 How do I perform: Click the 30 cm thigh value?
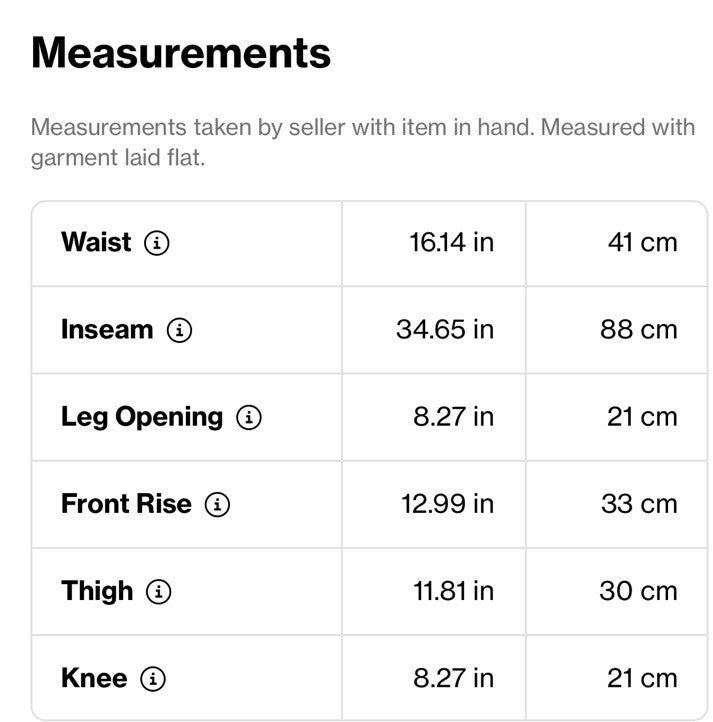coord(638,591)
